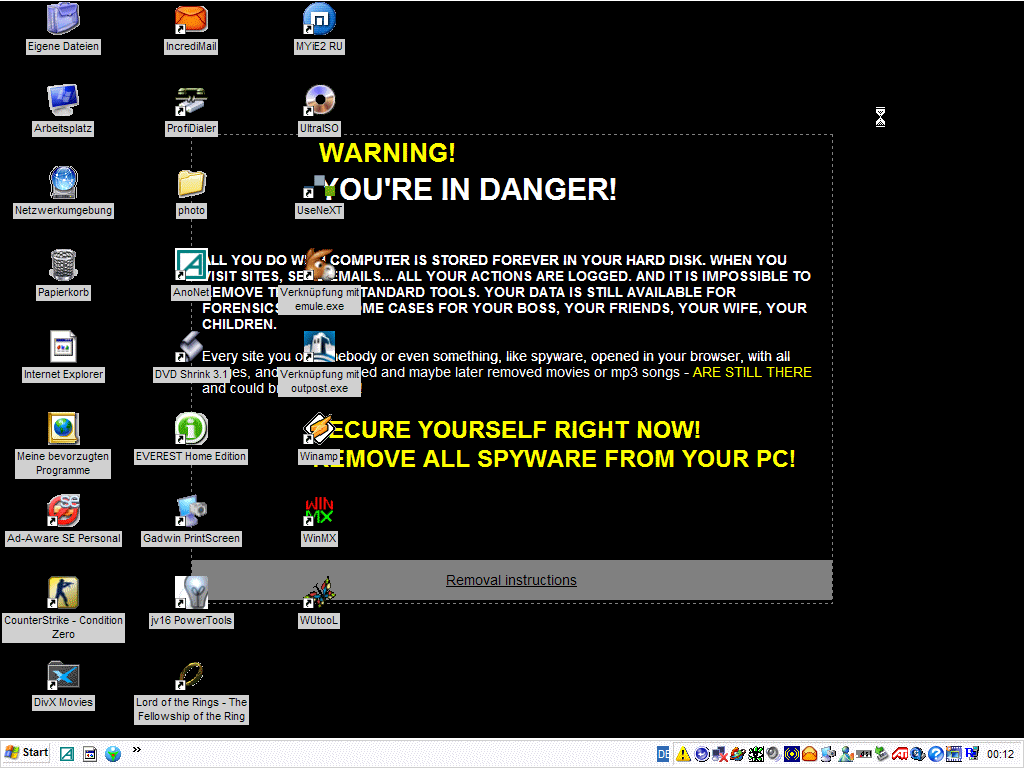Expand hidden quick launch items chevron

(x=136, y=750)
